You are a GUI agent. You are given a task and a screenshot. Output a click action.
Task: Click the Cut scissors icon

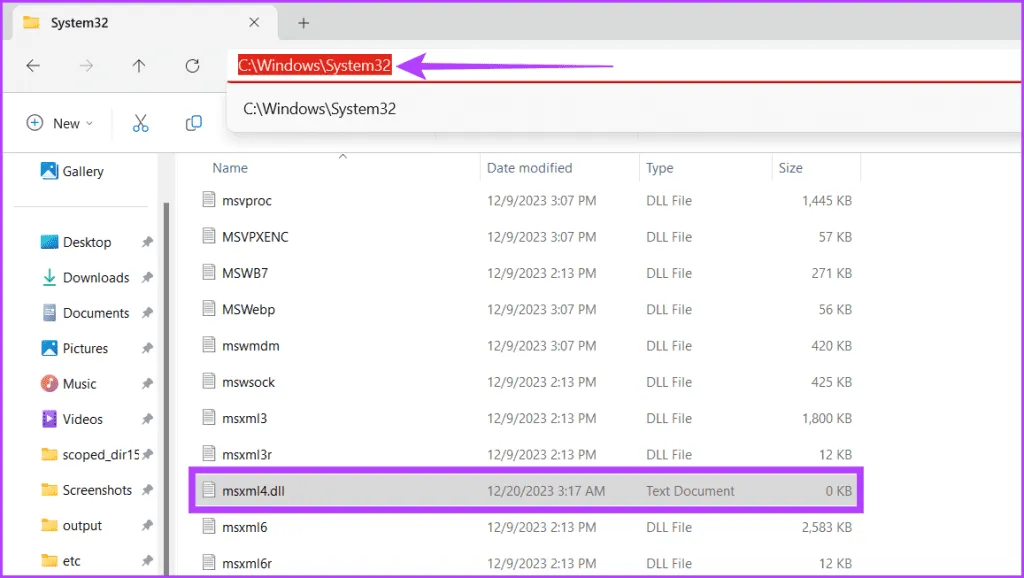tap(140, 123)
